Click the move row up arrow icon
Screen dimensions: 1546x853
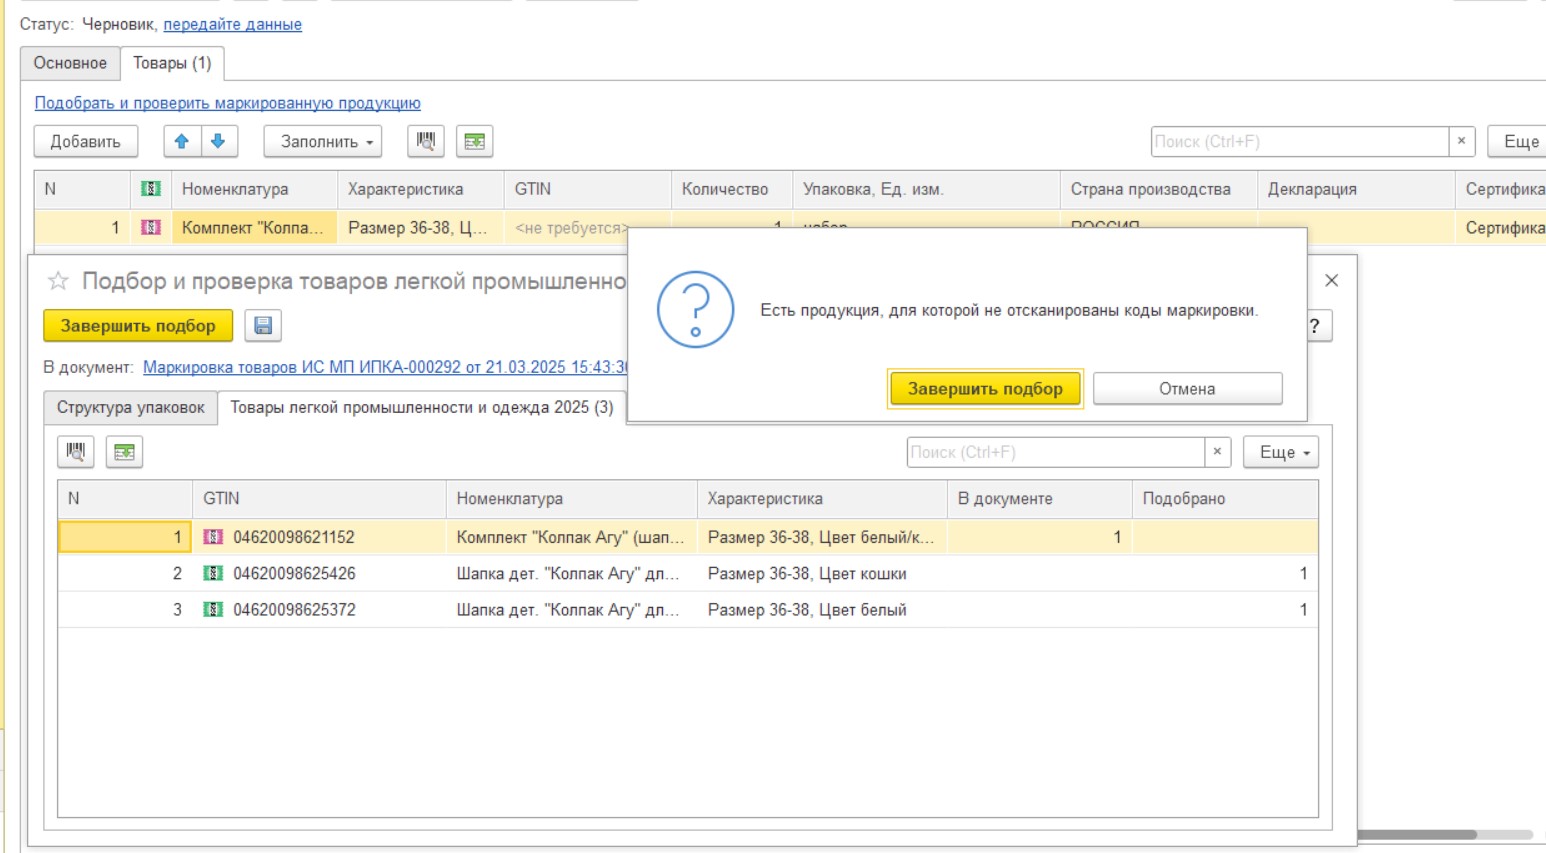coord(182,142)
